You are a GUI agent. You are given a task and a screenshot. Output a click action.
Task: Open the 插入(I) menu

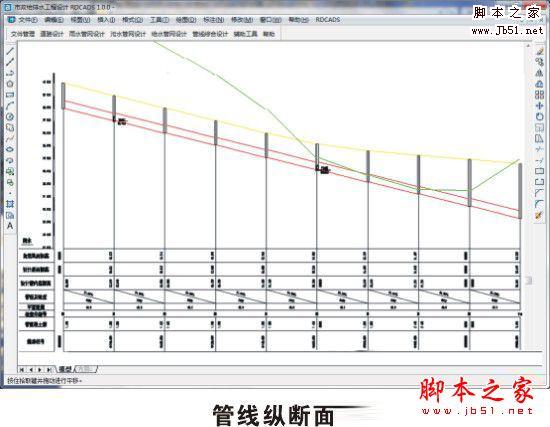tap(106, 20)
